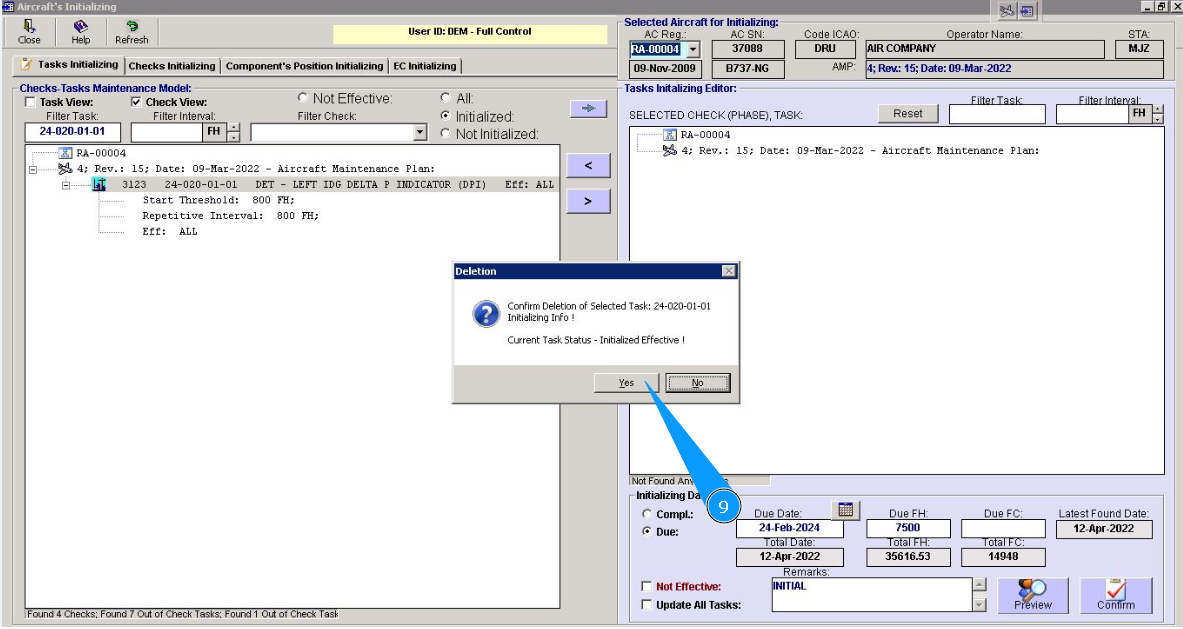Click the Total FH value 35616.53
The height and width of the screenshot is (629, 1183).
tap(908, 557)
